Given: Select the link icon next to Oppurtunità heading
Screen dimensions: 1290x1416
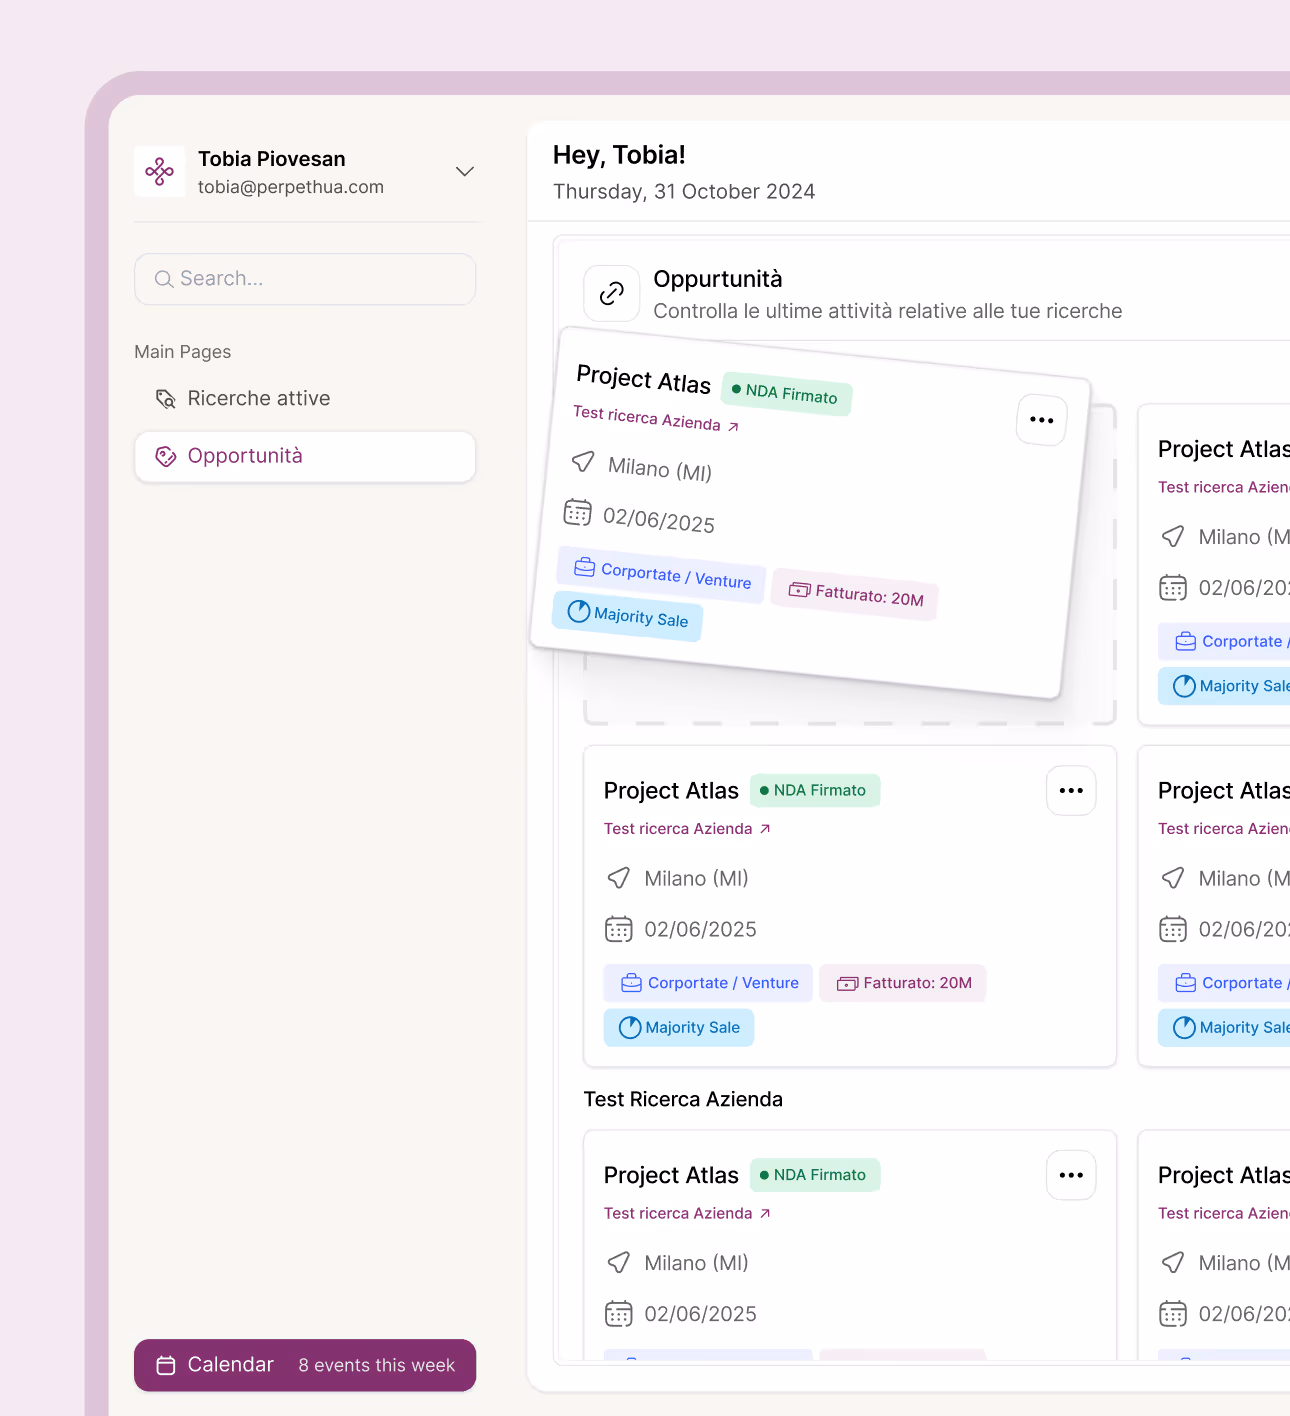Looking at the screenshot, I should click(x=611, y=293).
